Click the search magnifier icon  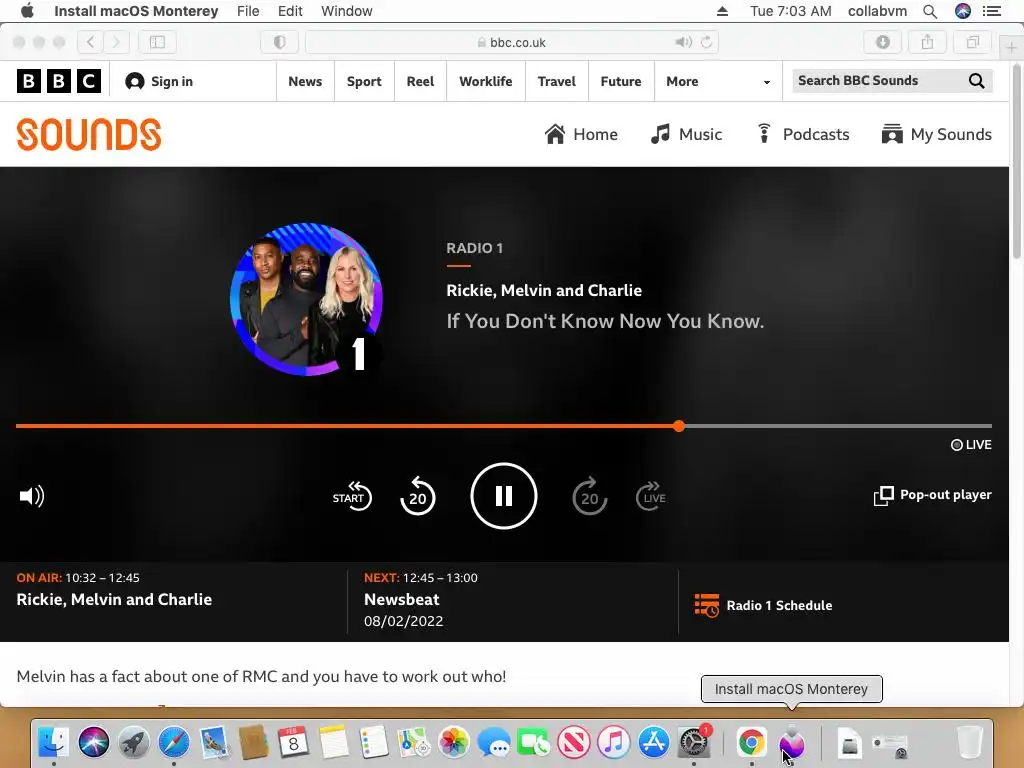pyautogui.click(x=976, y=80)
